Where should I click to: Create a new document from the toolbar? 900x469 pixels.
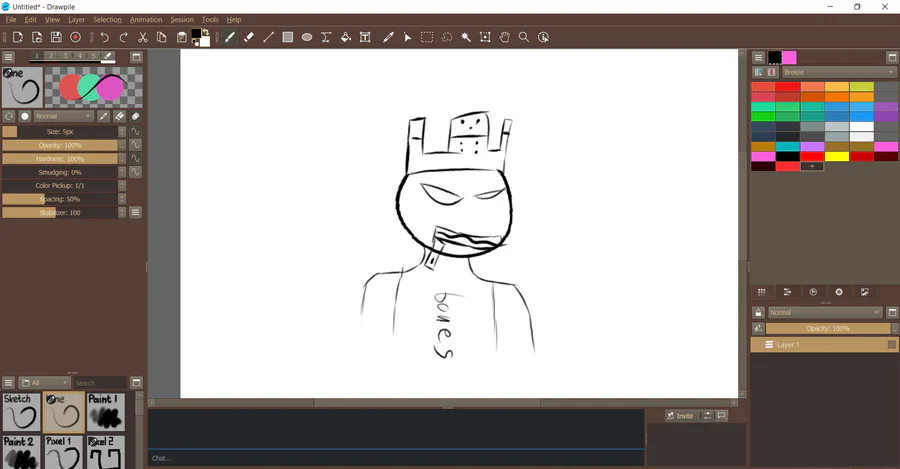coord(18,37)
